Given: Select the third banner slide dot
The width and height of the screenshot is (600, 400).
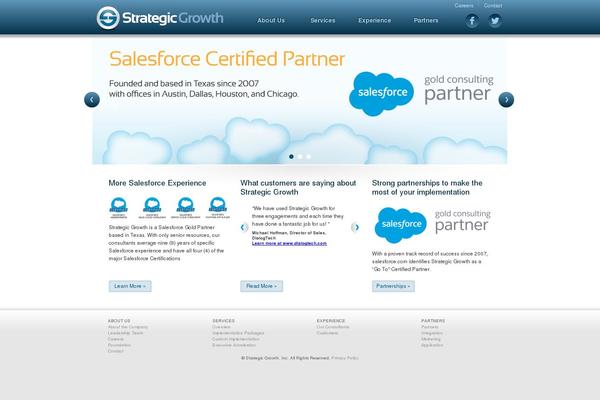Looking at the screenshot, I should pyautogui.click(x=309, y=157).
